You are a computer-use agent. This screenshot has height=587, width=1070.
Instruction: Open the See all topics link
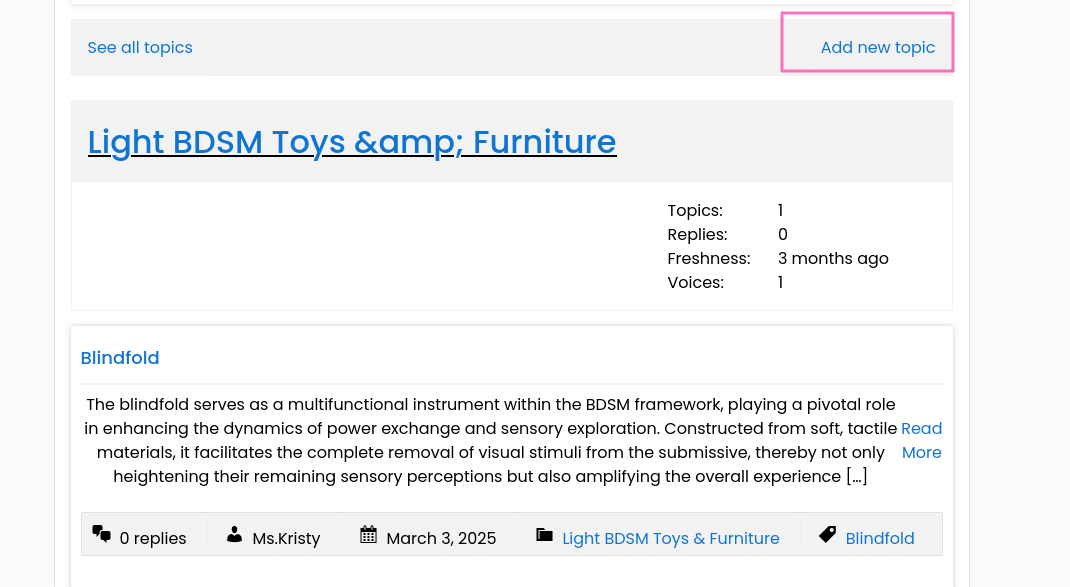pos(140,48)
